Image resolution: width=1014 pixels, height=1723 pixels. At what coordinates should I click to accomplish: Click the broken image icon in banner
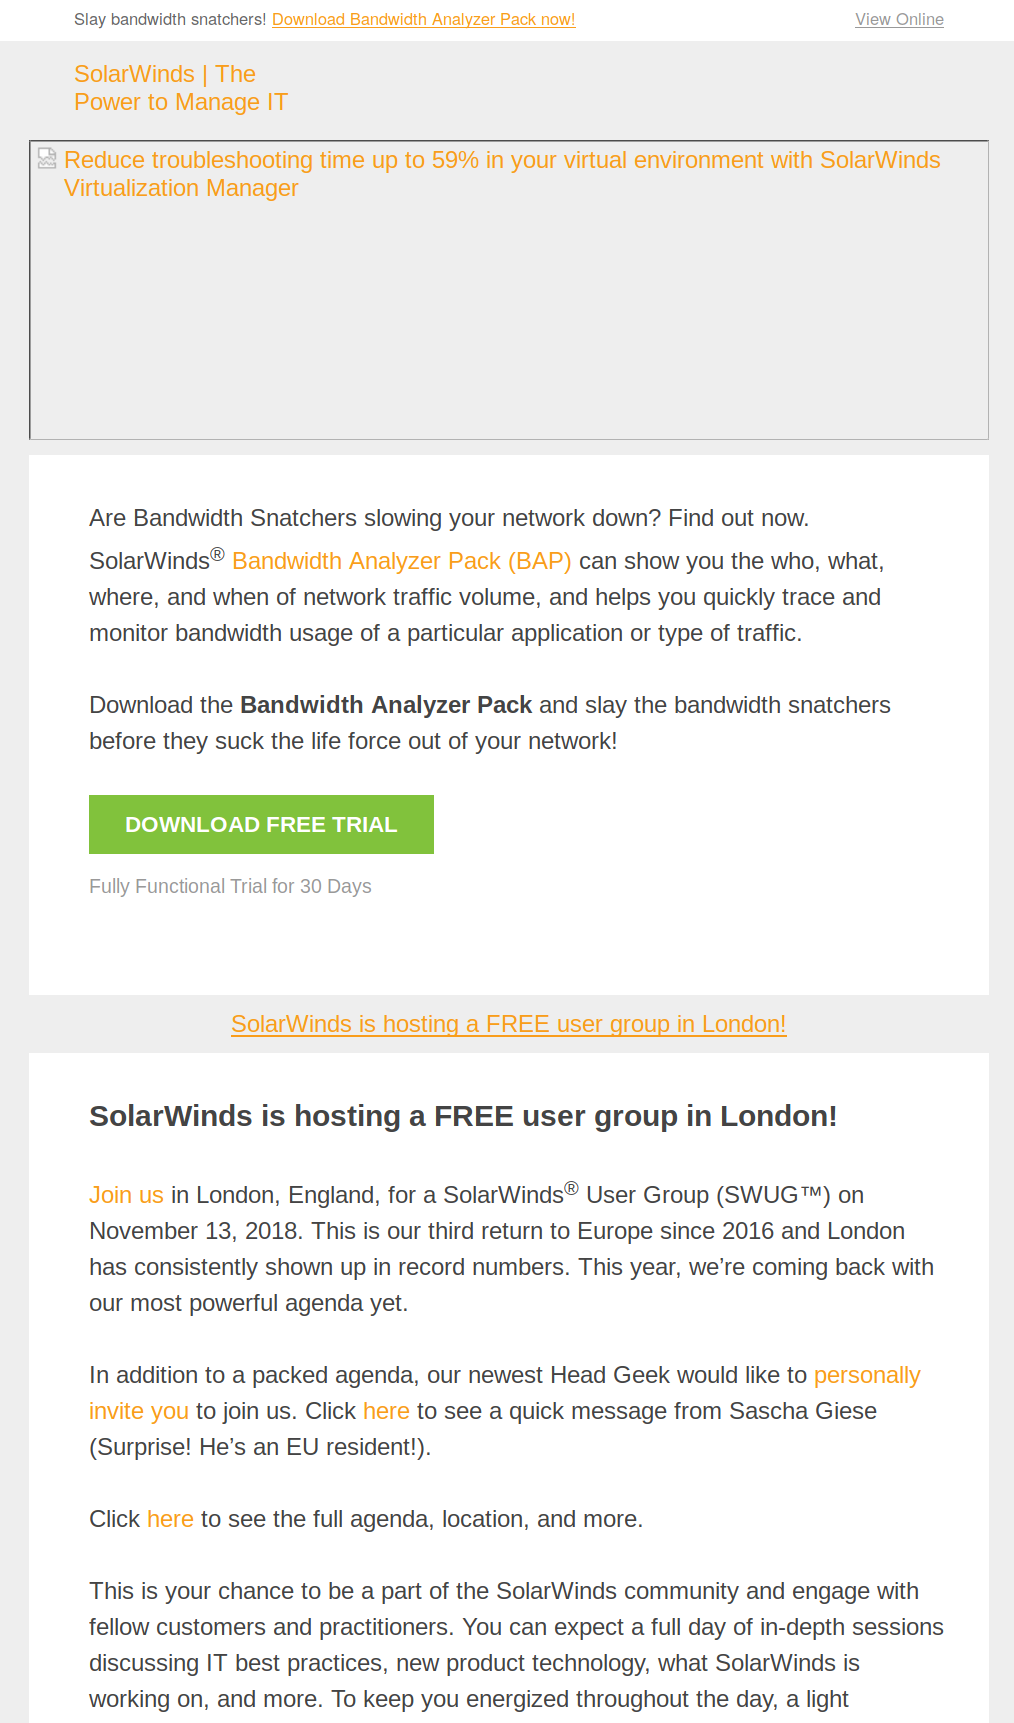(x=47, y=158)
